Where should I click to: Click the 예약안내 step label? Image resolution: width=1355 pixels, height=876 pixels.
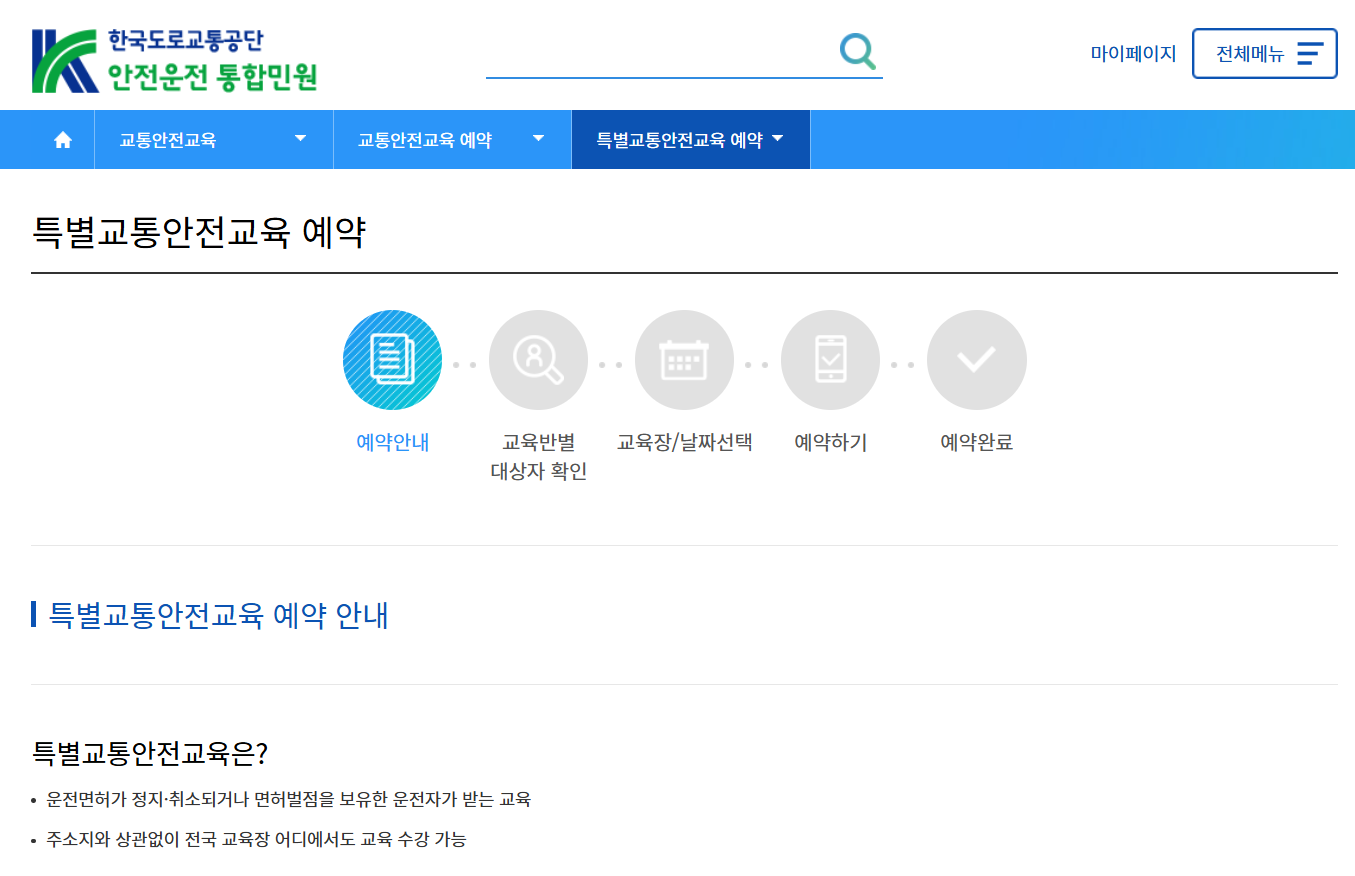392,442
